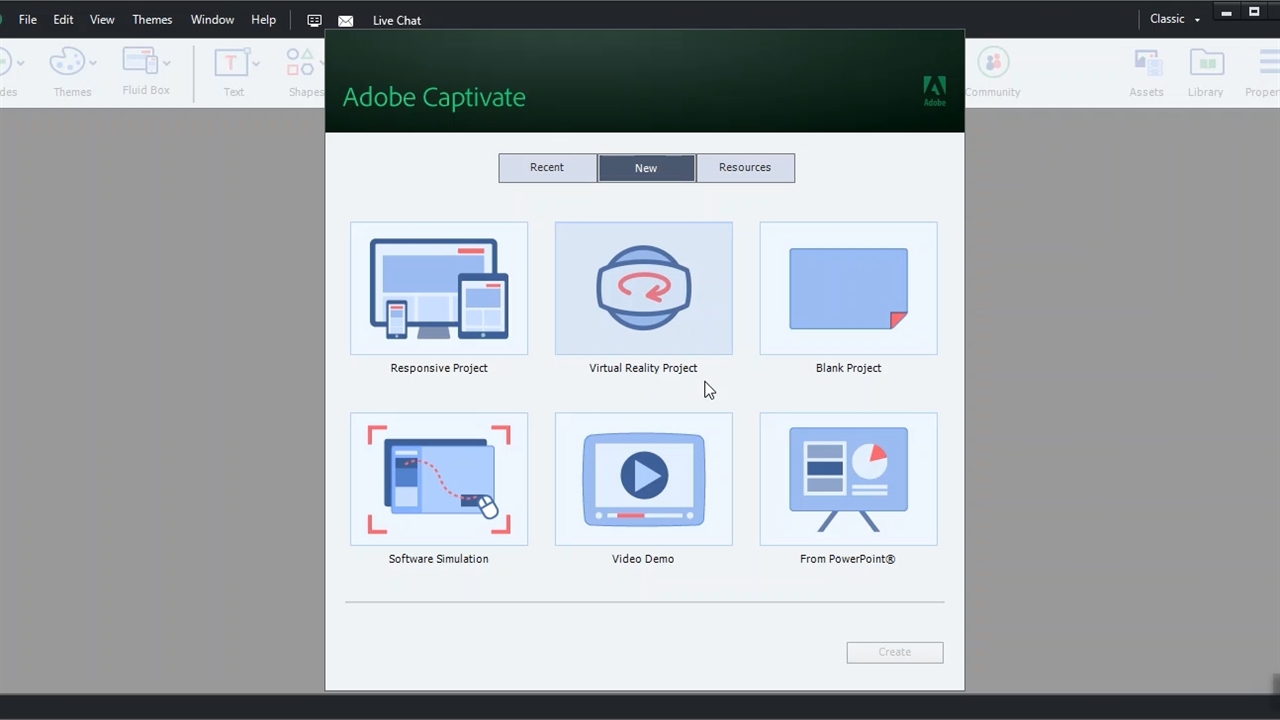Pick the Blank Project thumbnail
The height and width of the screenshot is (720, 1280).
[x=848, y=289]
